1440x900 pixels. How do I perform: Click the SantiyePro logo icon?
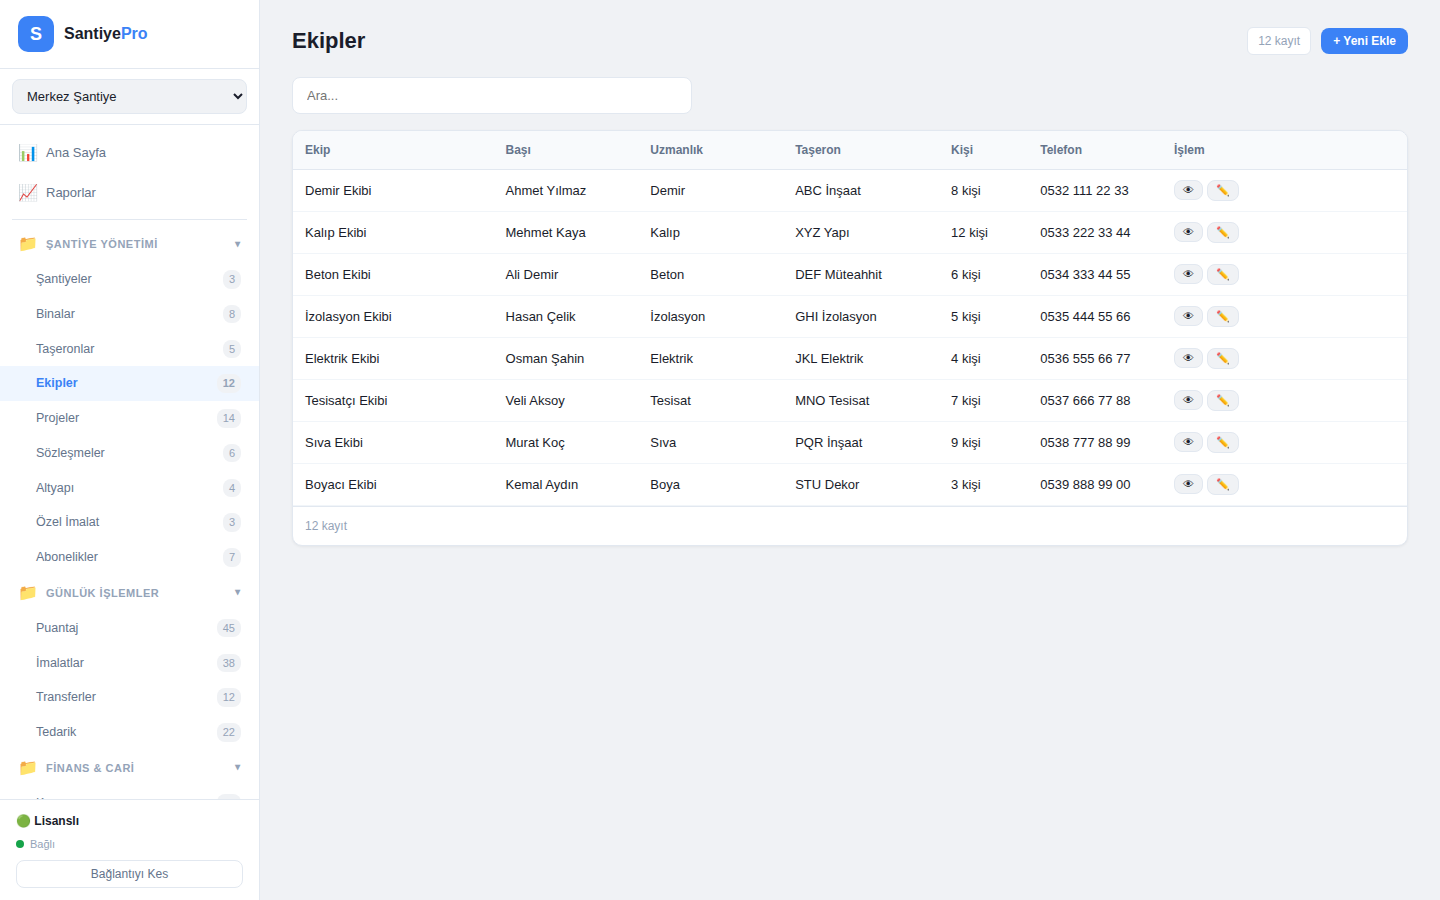[36, 34]
